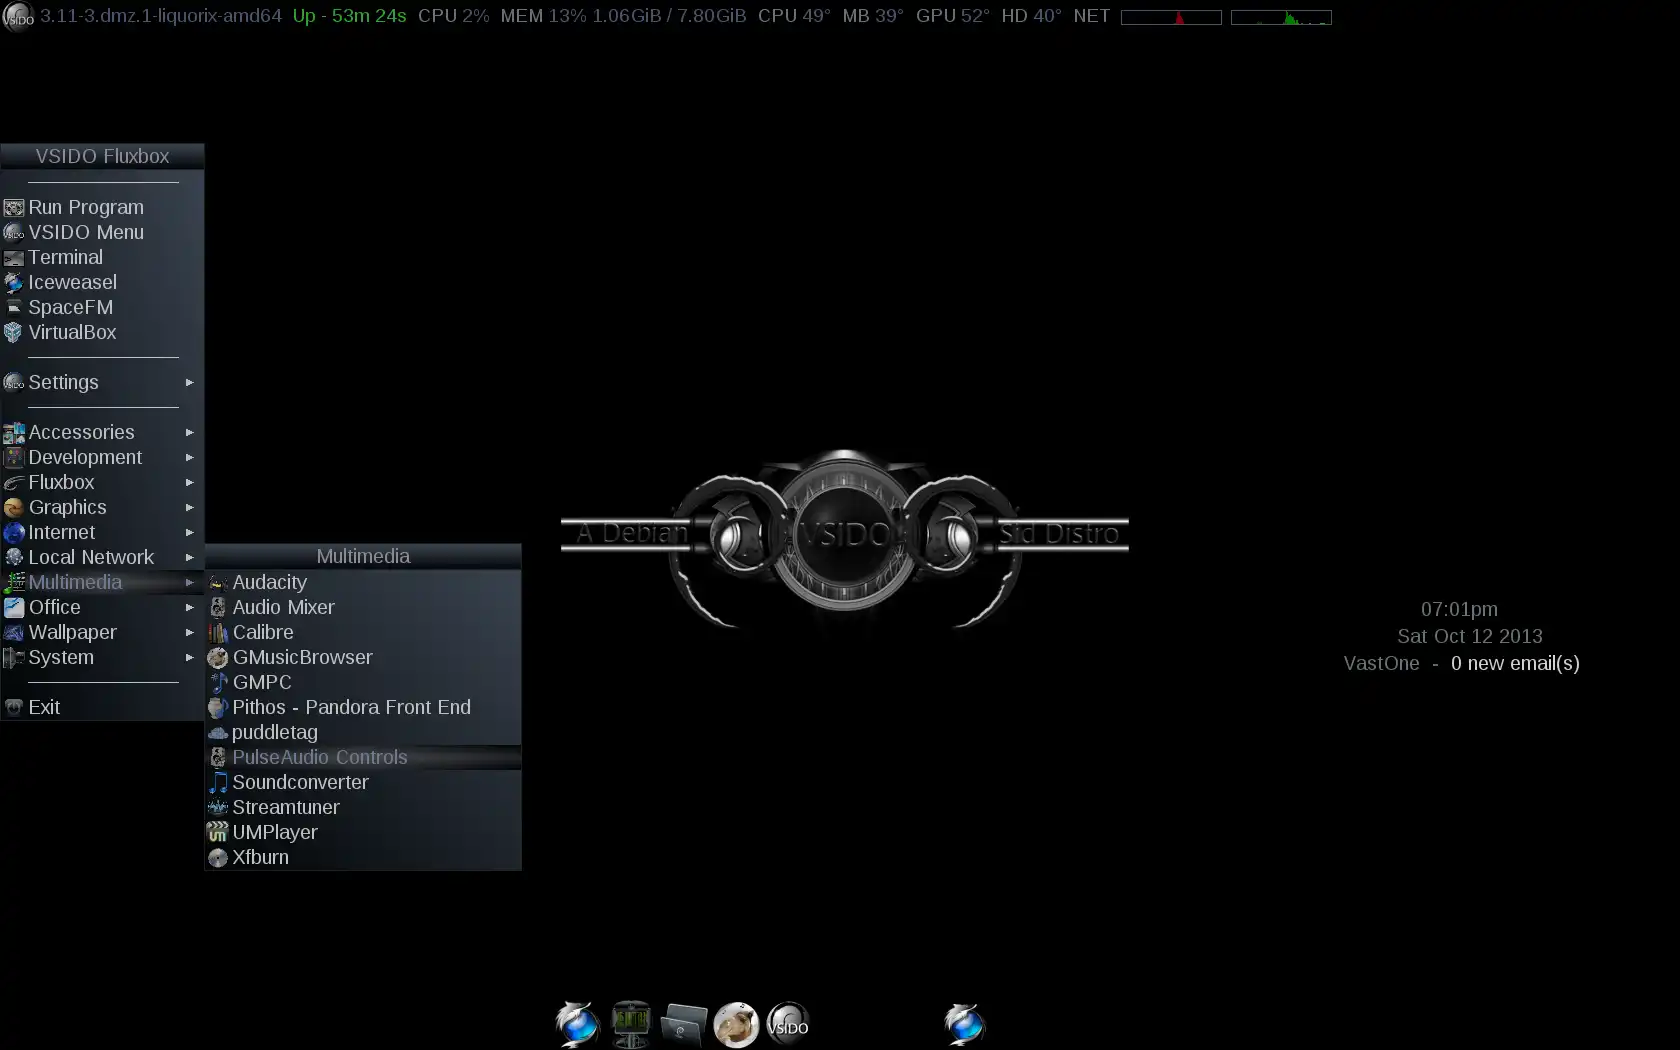Click the 07:01pm clock text
This screenshot has width=1680, height=1050.
pos(1459,609)
